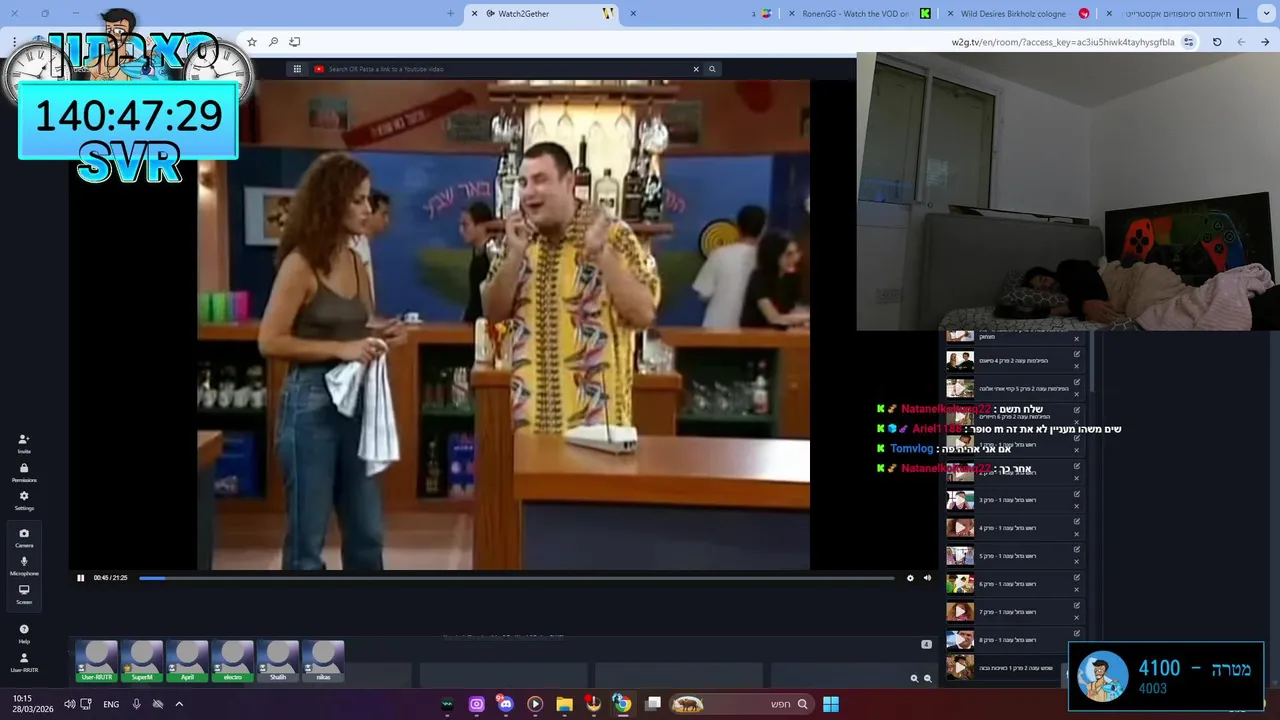Go forward in browser history

coord(1241,42)
